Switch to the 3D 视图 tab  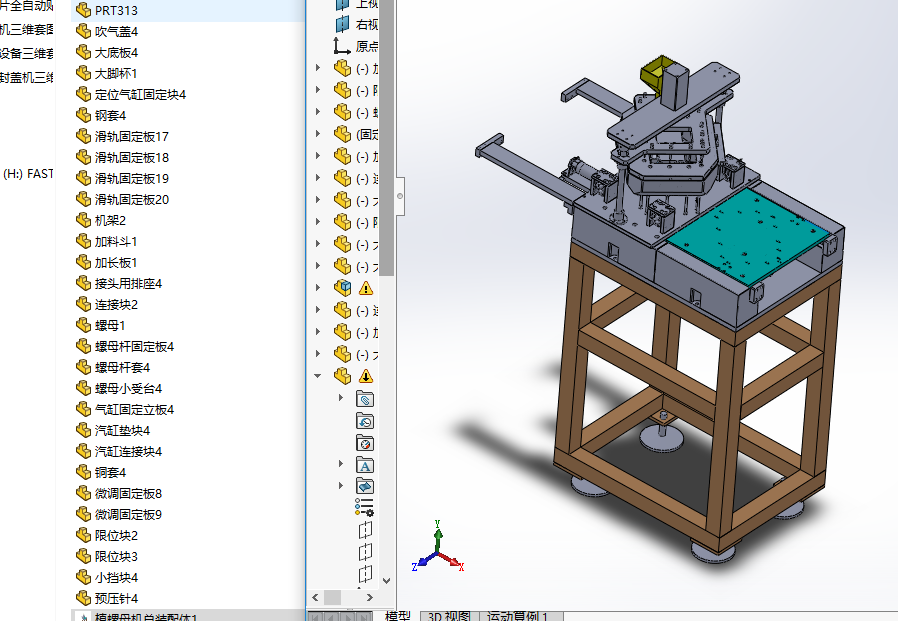450,616
